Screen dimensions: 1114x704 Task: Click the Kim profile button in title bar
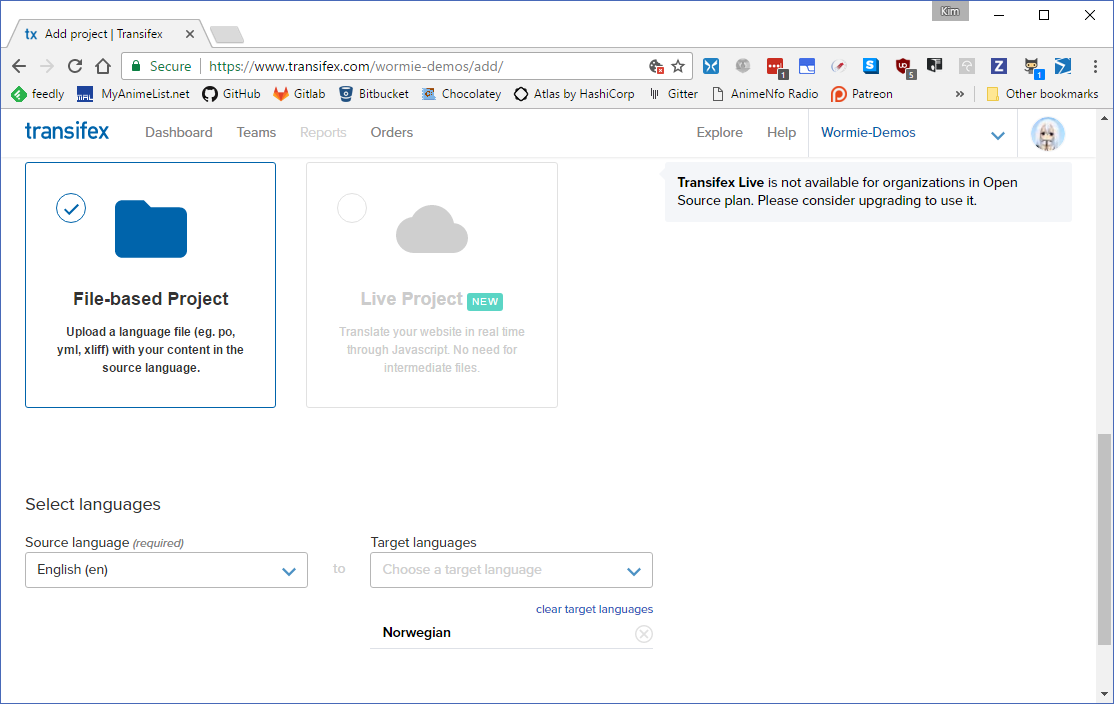[950, 11]
